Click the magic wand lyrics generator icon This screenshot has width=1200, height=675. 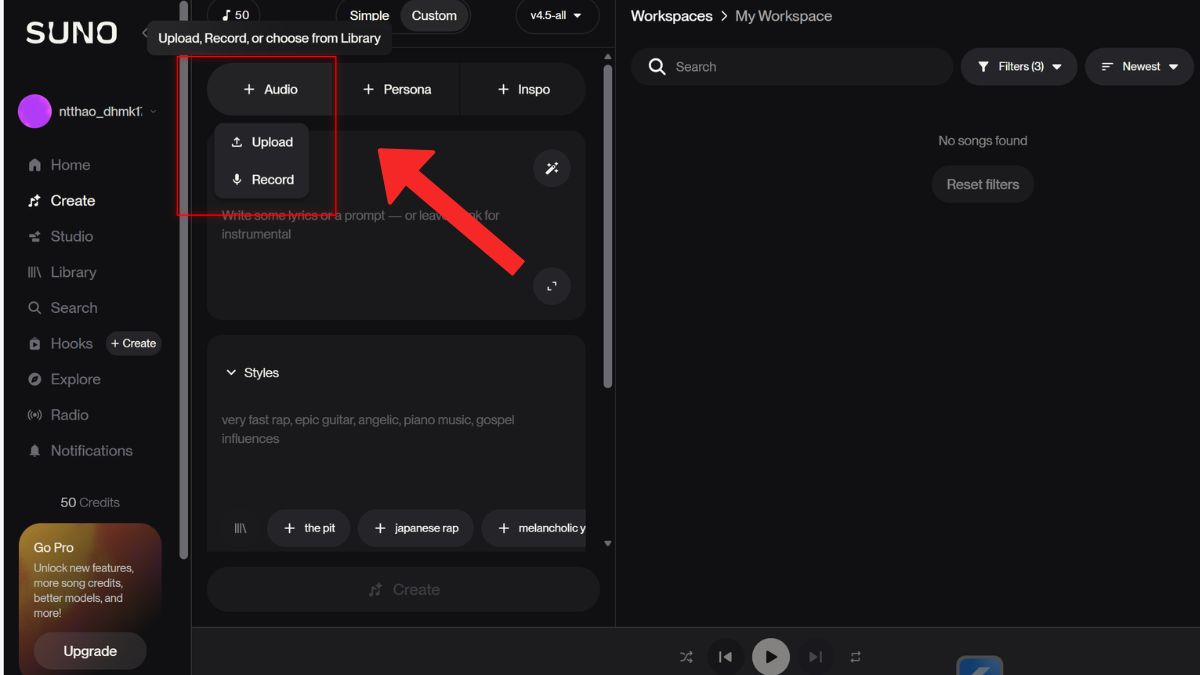[551, 168]
